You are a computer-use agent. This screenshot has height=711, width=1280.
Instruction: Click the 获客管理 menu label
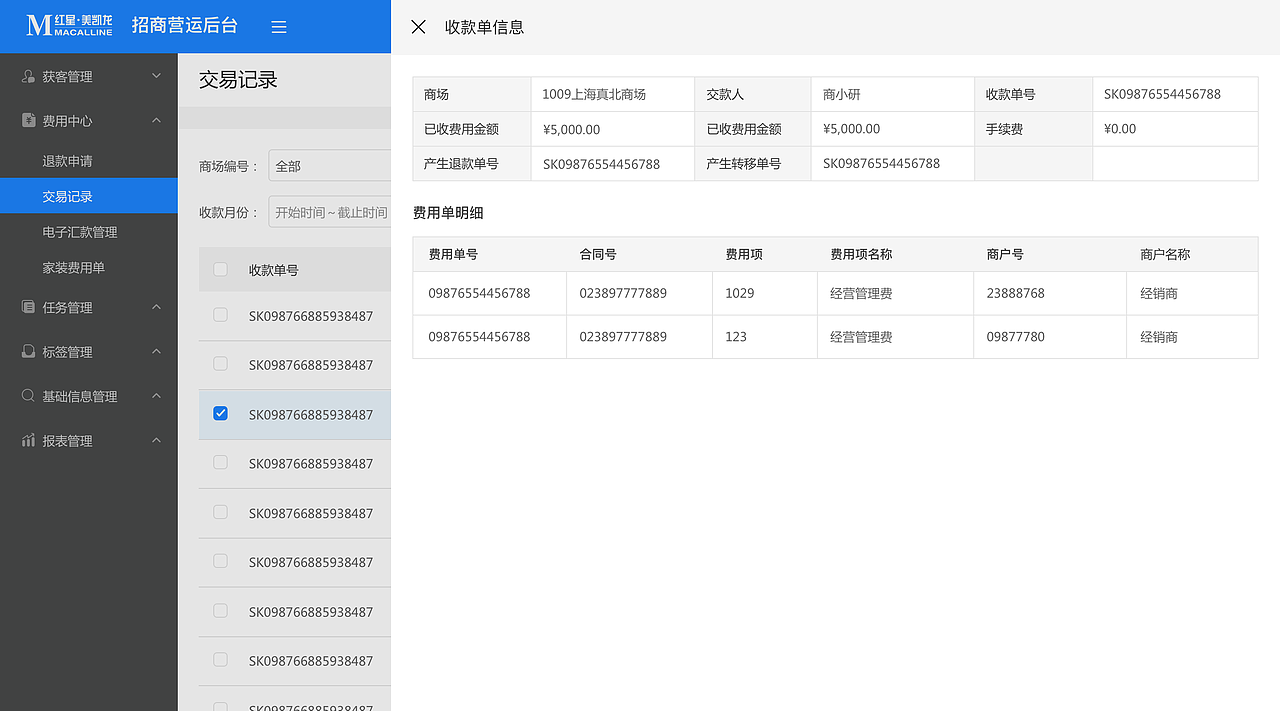[x=67, y=77]
